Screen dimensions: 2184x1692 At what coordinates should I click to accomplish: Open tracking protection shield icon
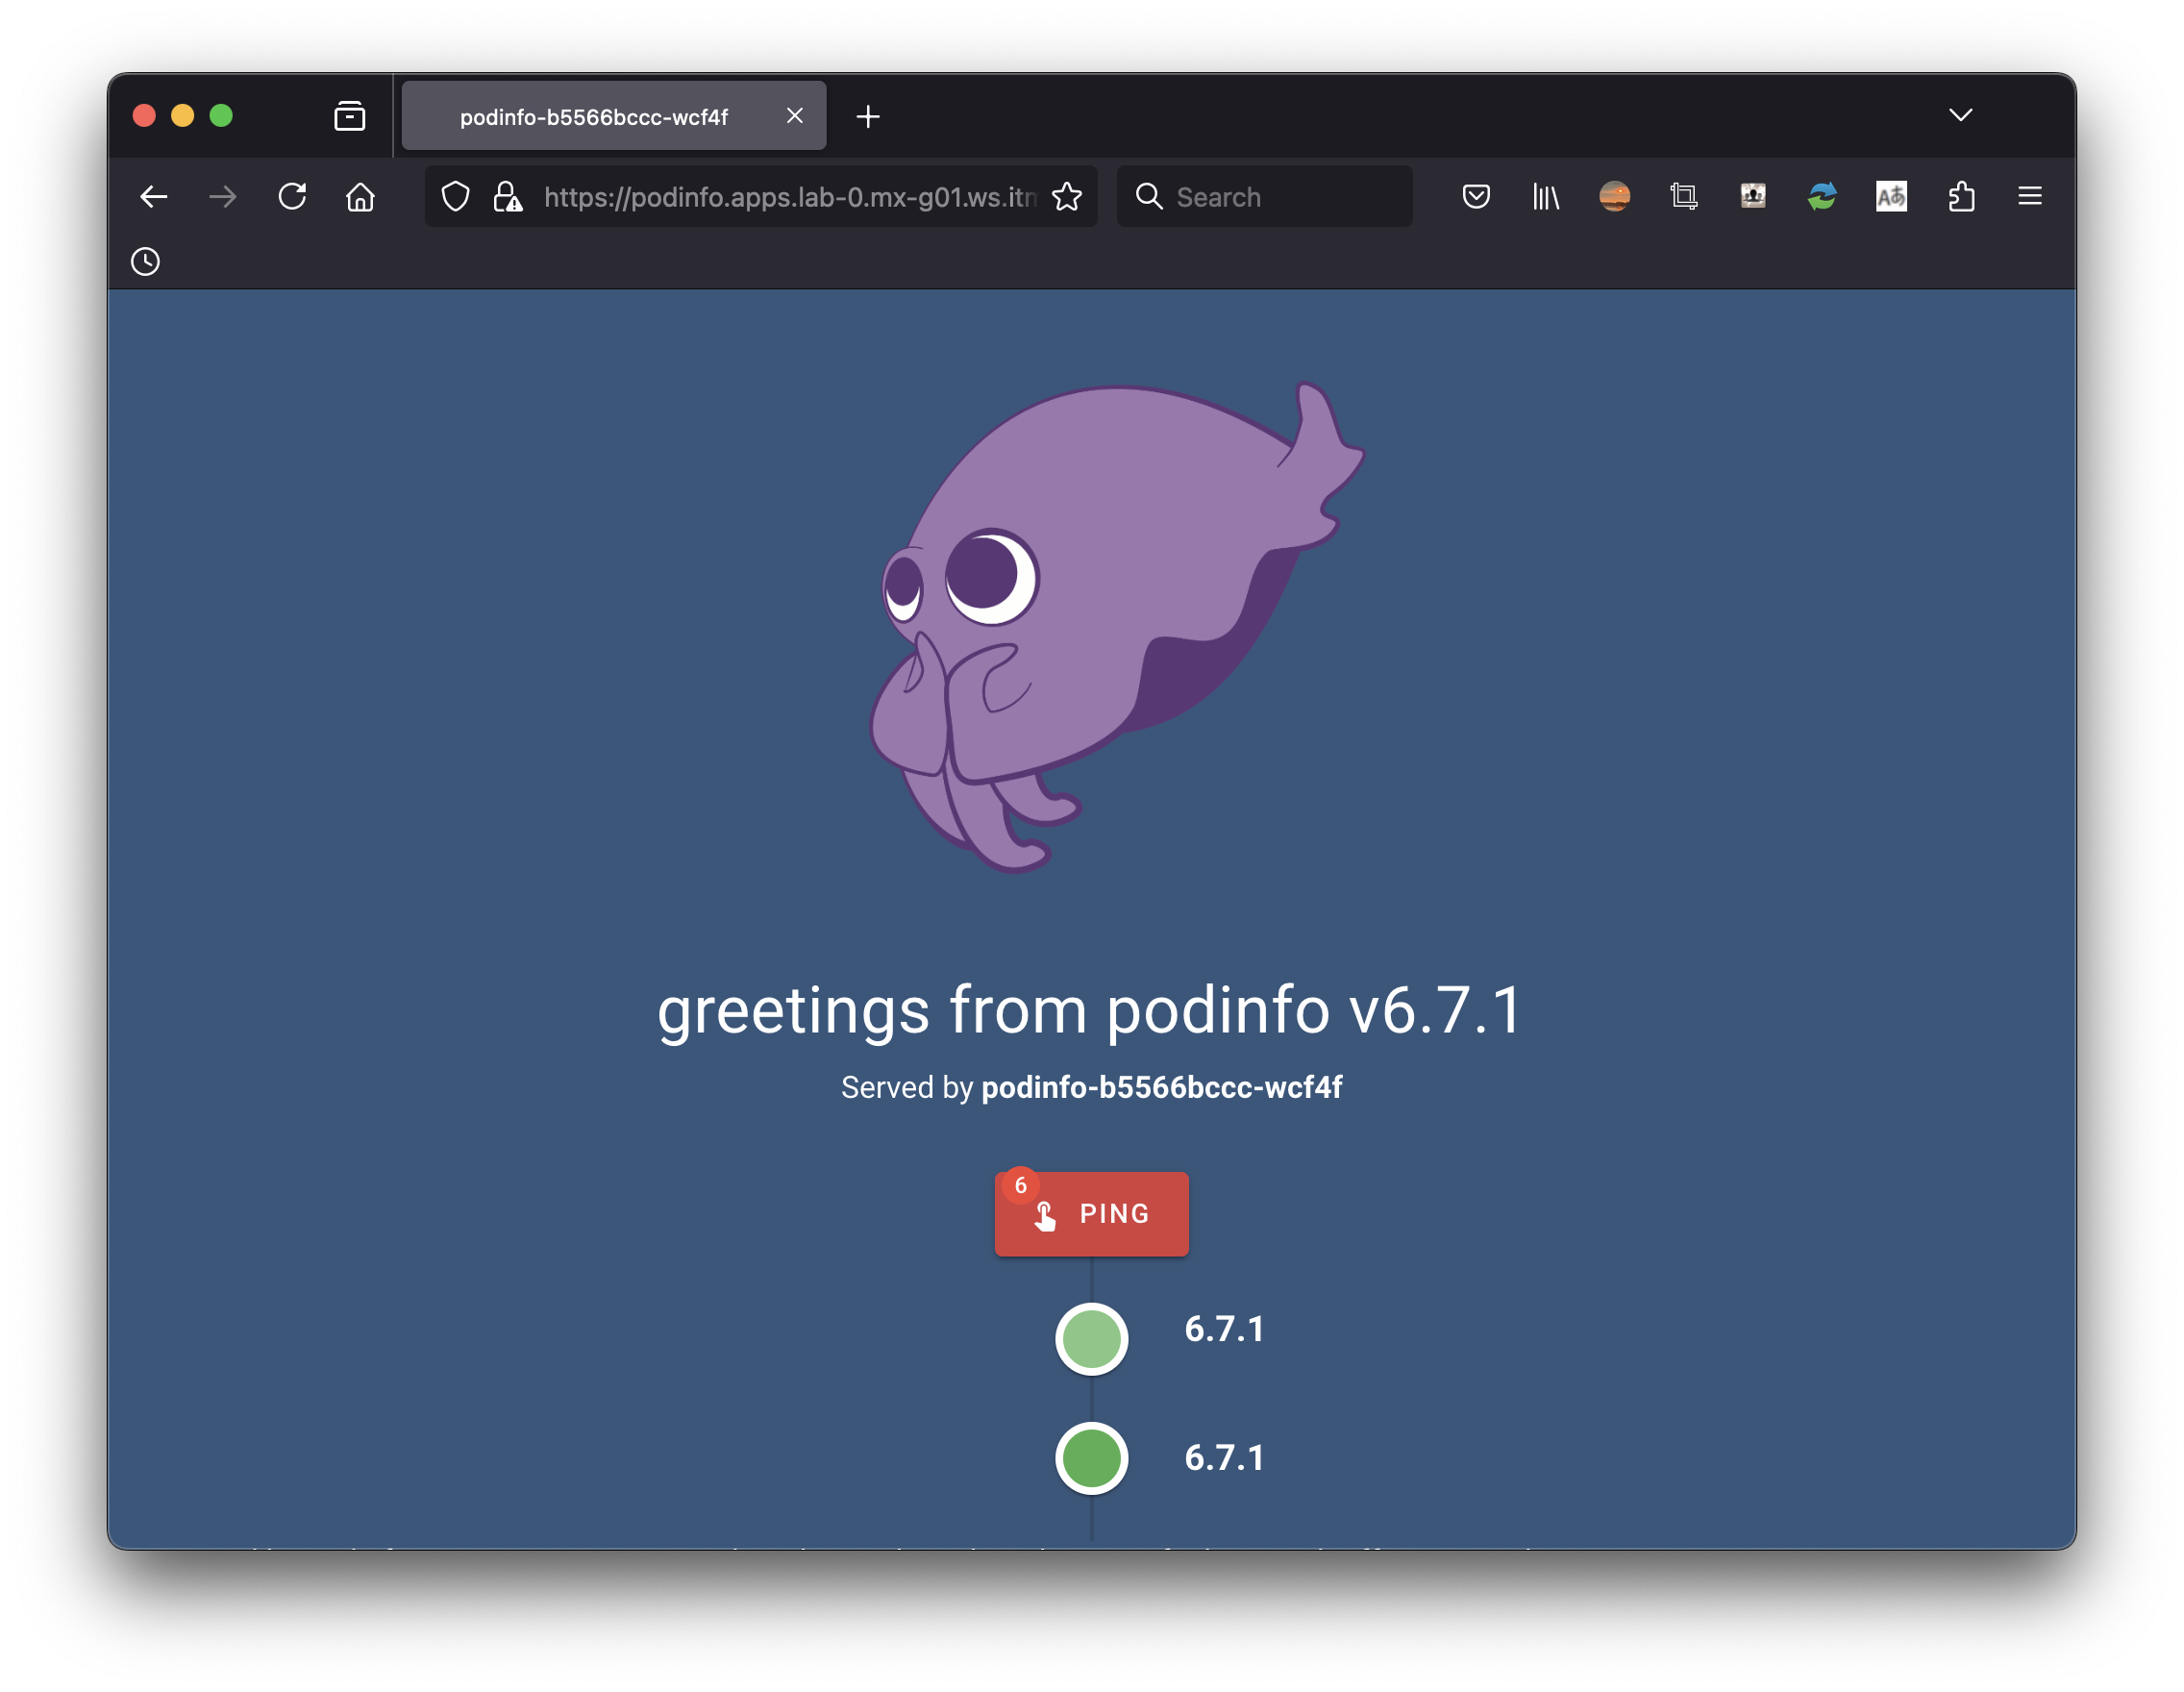tap(456, 197)
